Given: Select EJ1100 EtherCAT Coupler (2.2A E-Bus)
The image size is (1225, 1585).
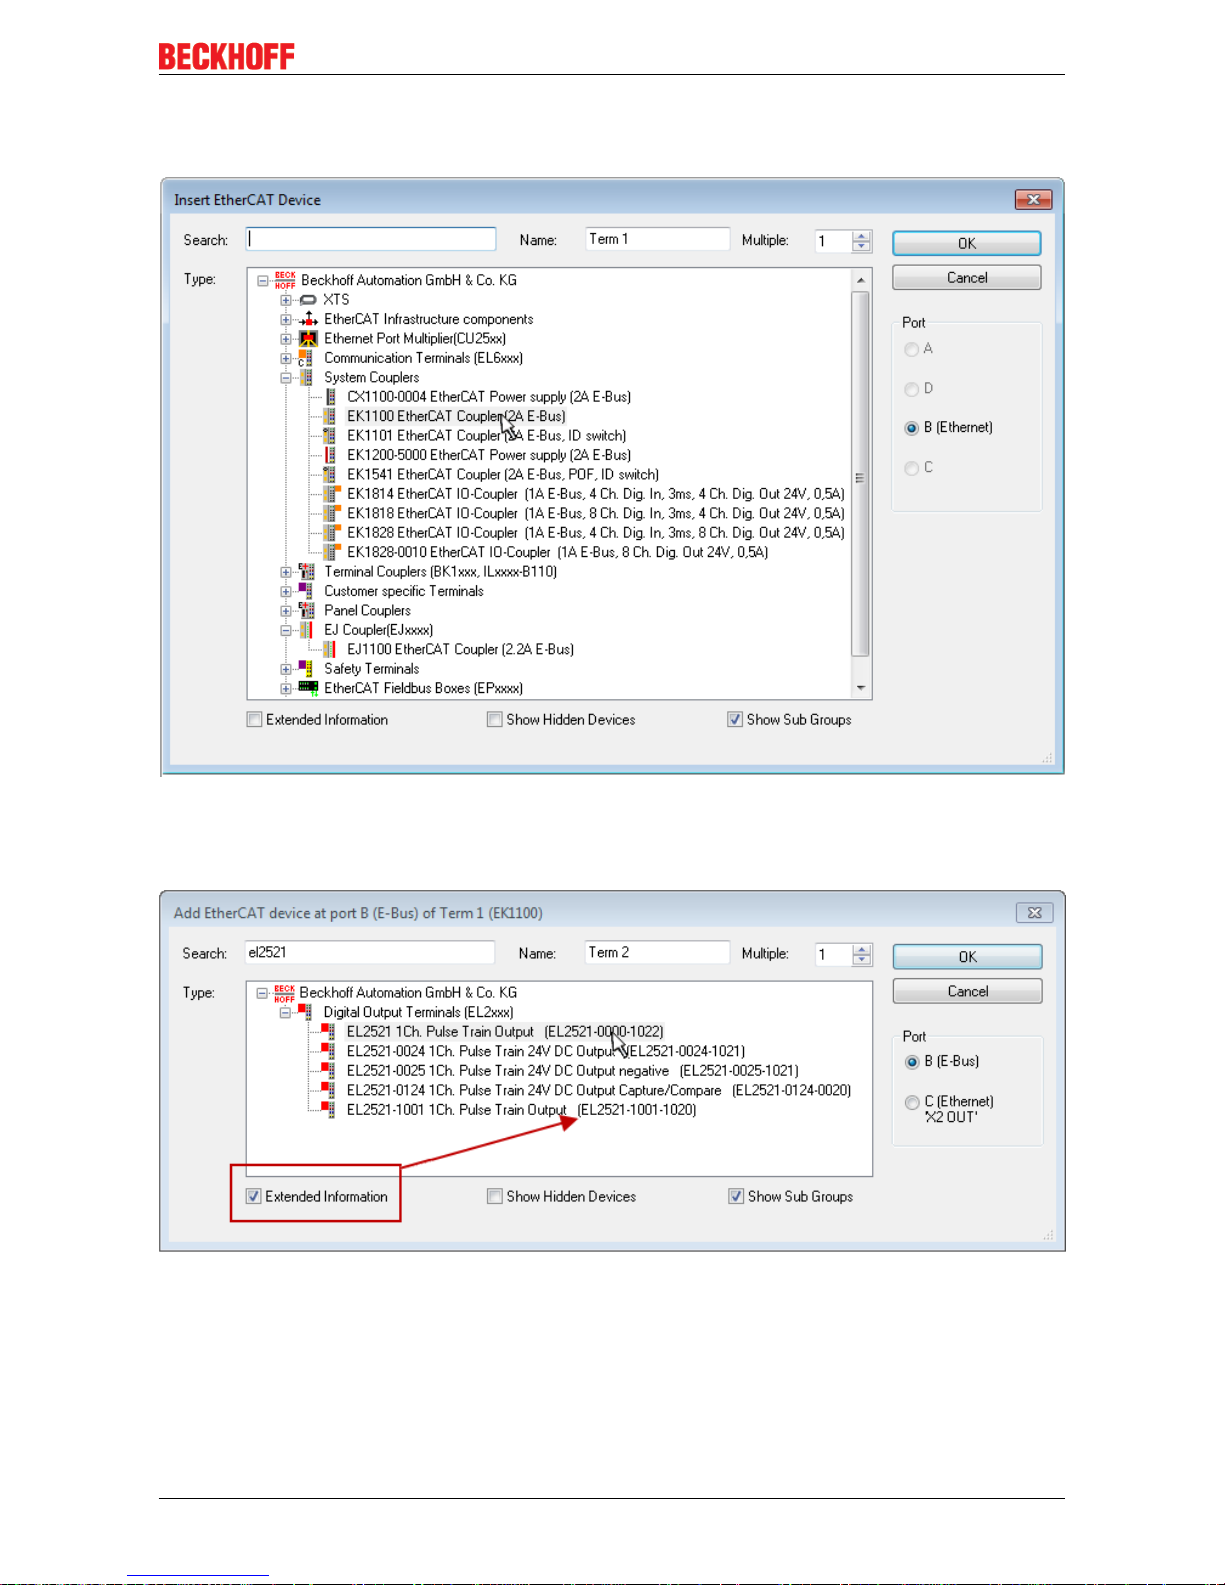Looking at the screenshot, I should tap(460, 650).
